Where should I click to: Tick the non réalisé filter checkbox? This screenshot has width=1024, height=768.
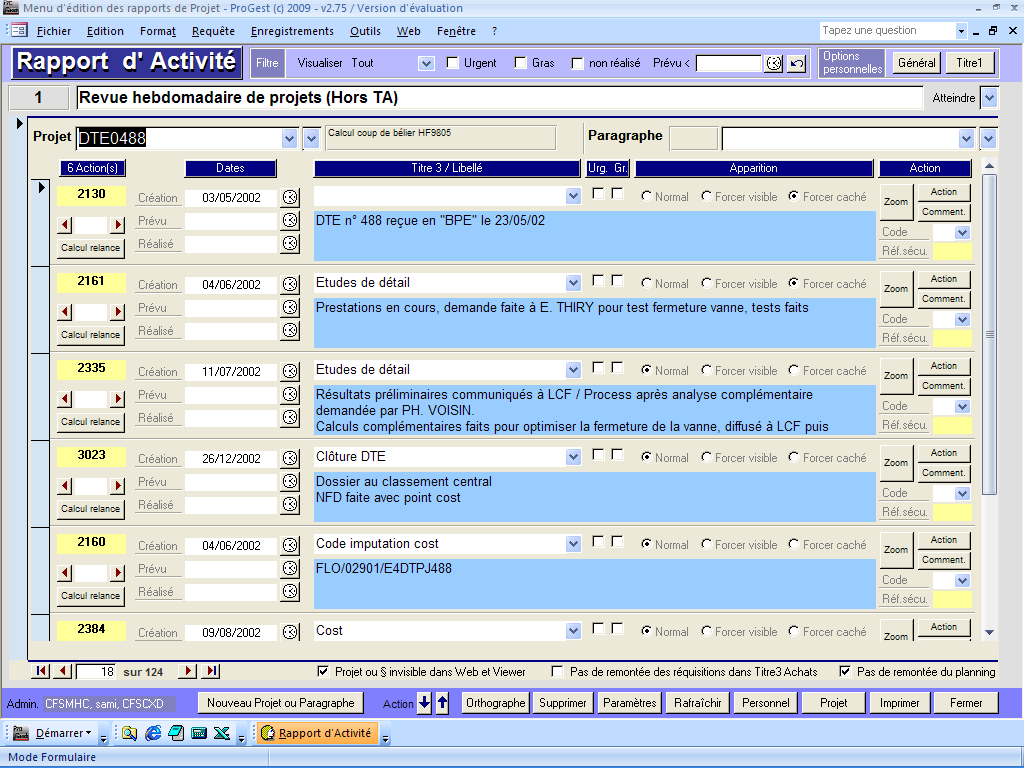click(577, 63)
